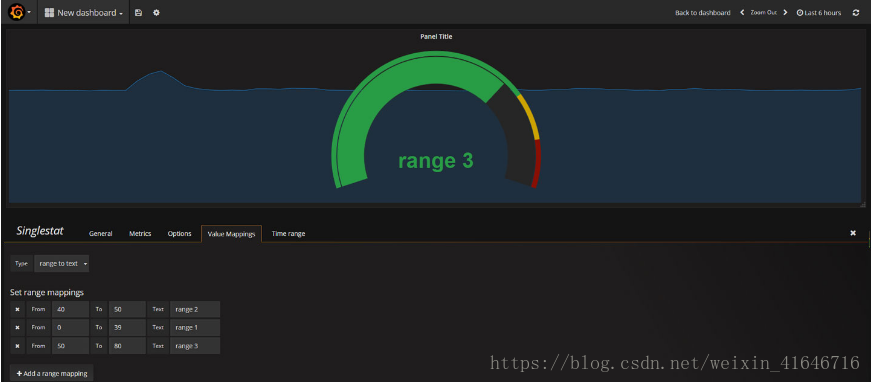Close the panel editor with X
Viewport: 871px width, 383px height.
coord(853,233)
